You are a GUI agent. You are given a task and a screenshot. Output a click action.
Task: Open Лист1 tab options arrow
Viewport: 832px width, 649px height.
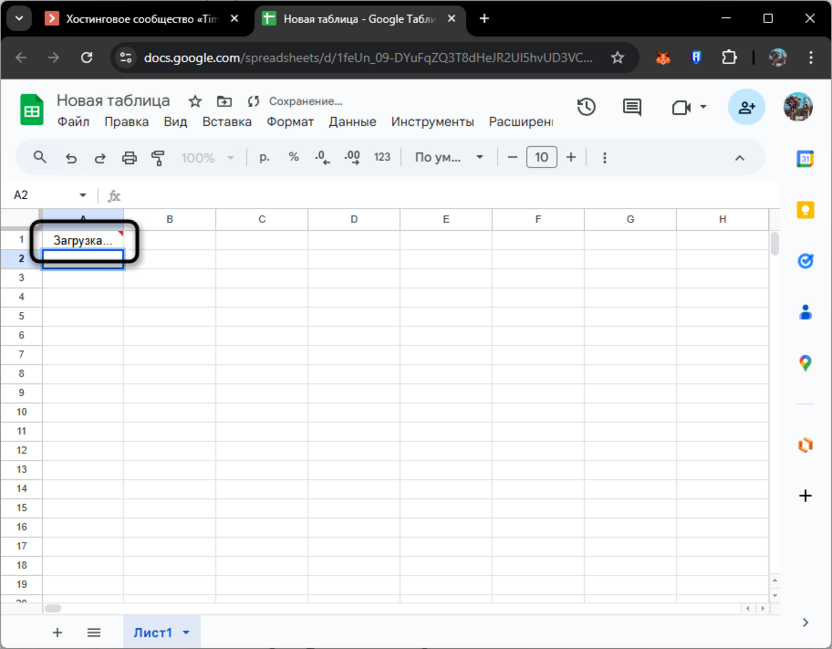(x=186, y=633)
